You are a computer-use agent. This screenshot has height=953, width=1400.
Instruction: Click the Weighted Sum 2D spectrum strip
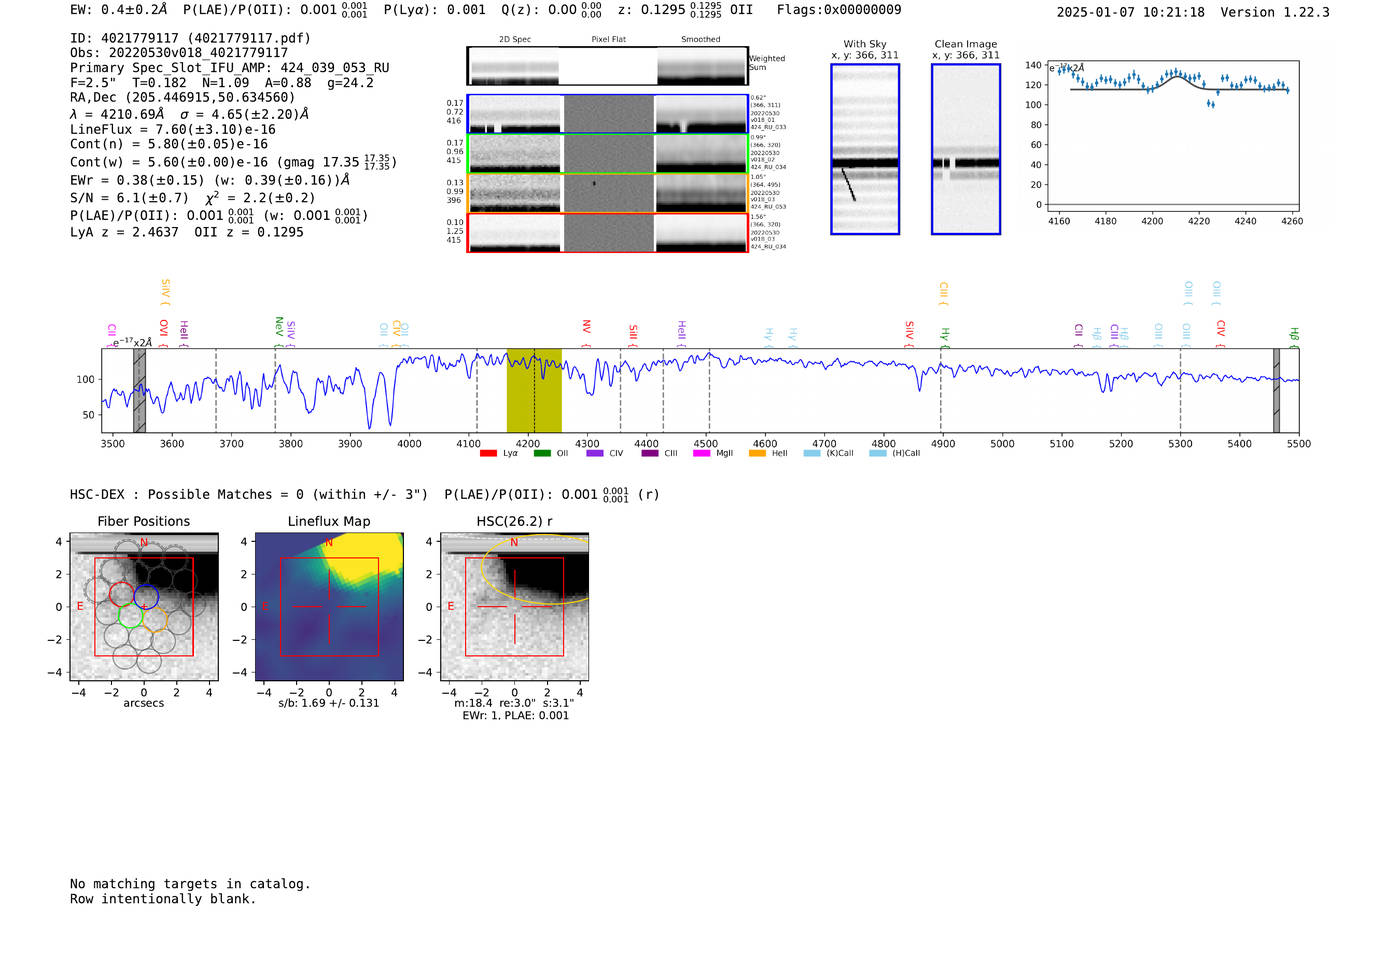coord(607,66)
